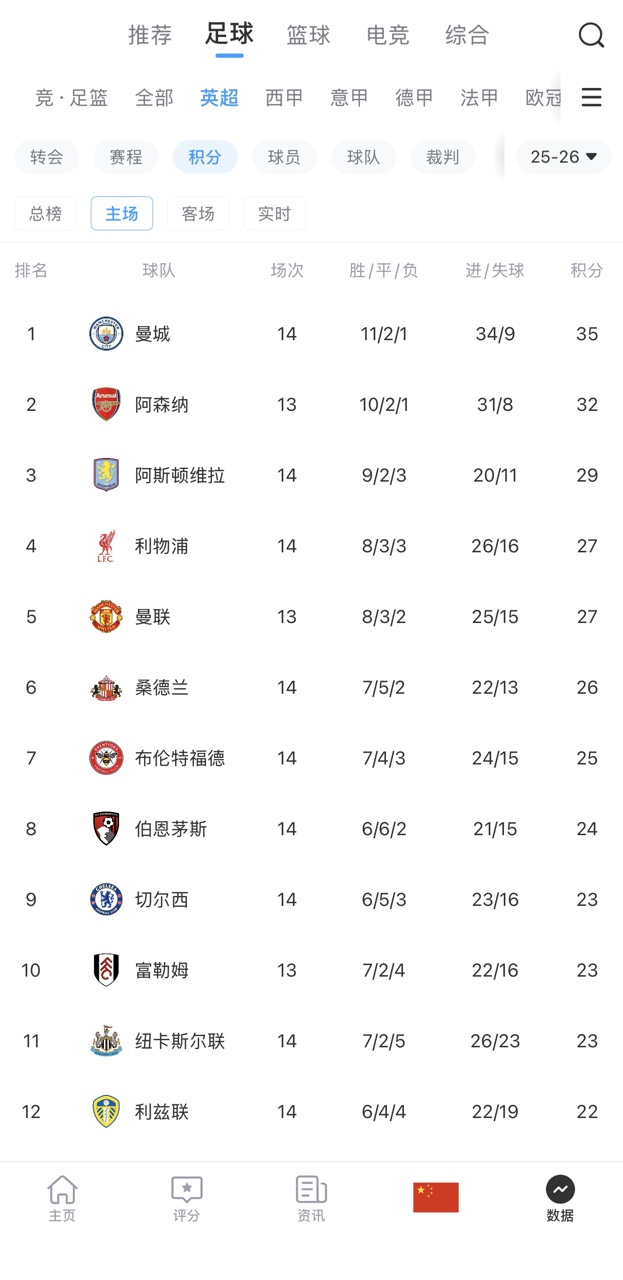
Task: Switch standings to 客场 away
Action: [198, 214]
